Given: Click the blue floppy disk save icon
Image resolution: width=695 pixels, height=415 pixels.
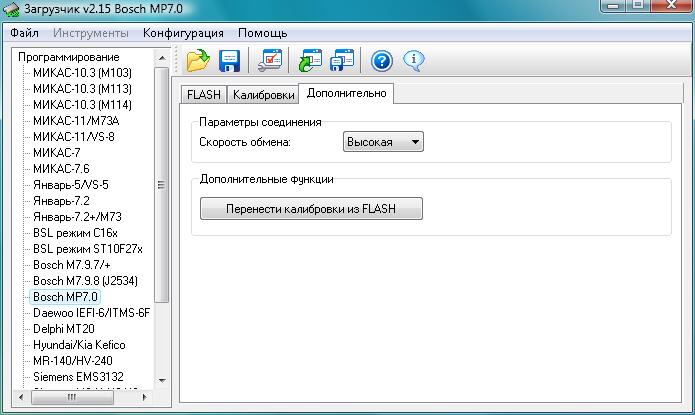Looking at the screenshot, I should [230, 61].
